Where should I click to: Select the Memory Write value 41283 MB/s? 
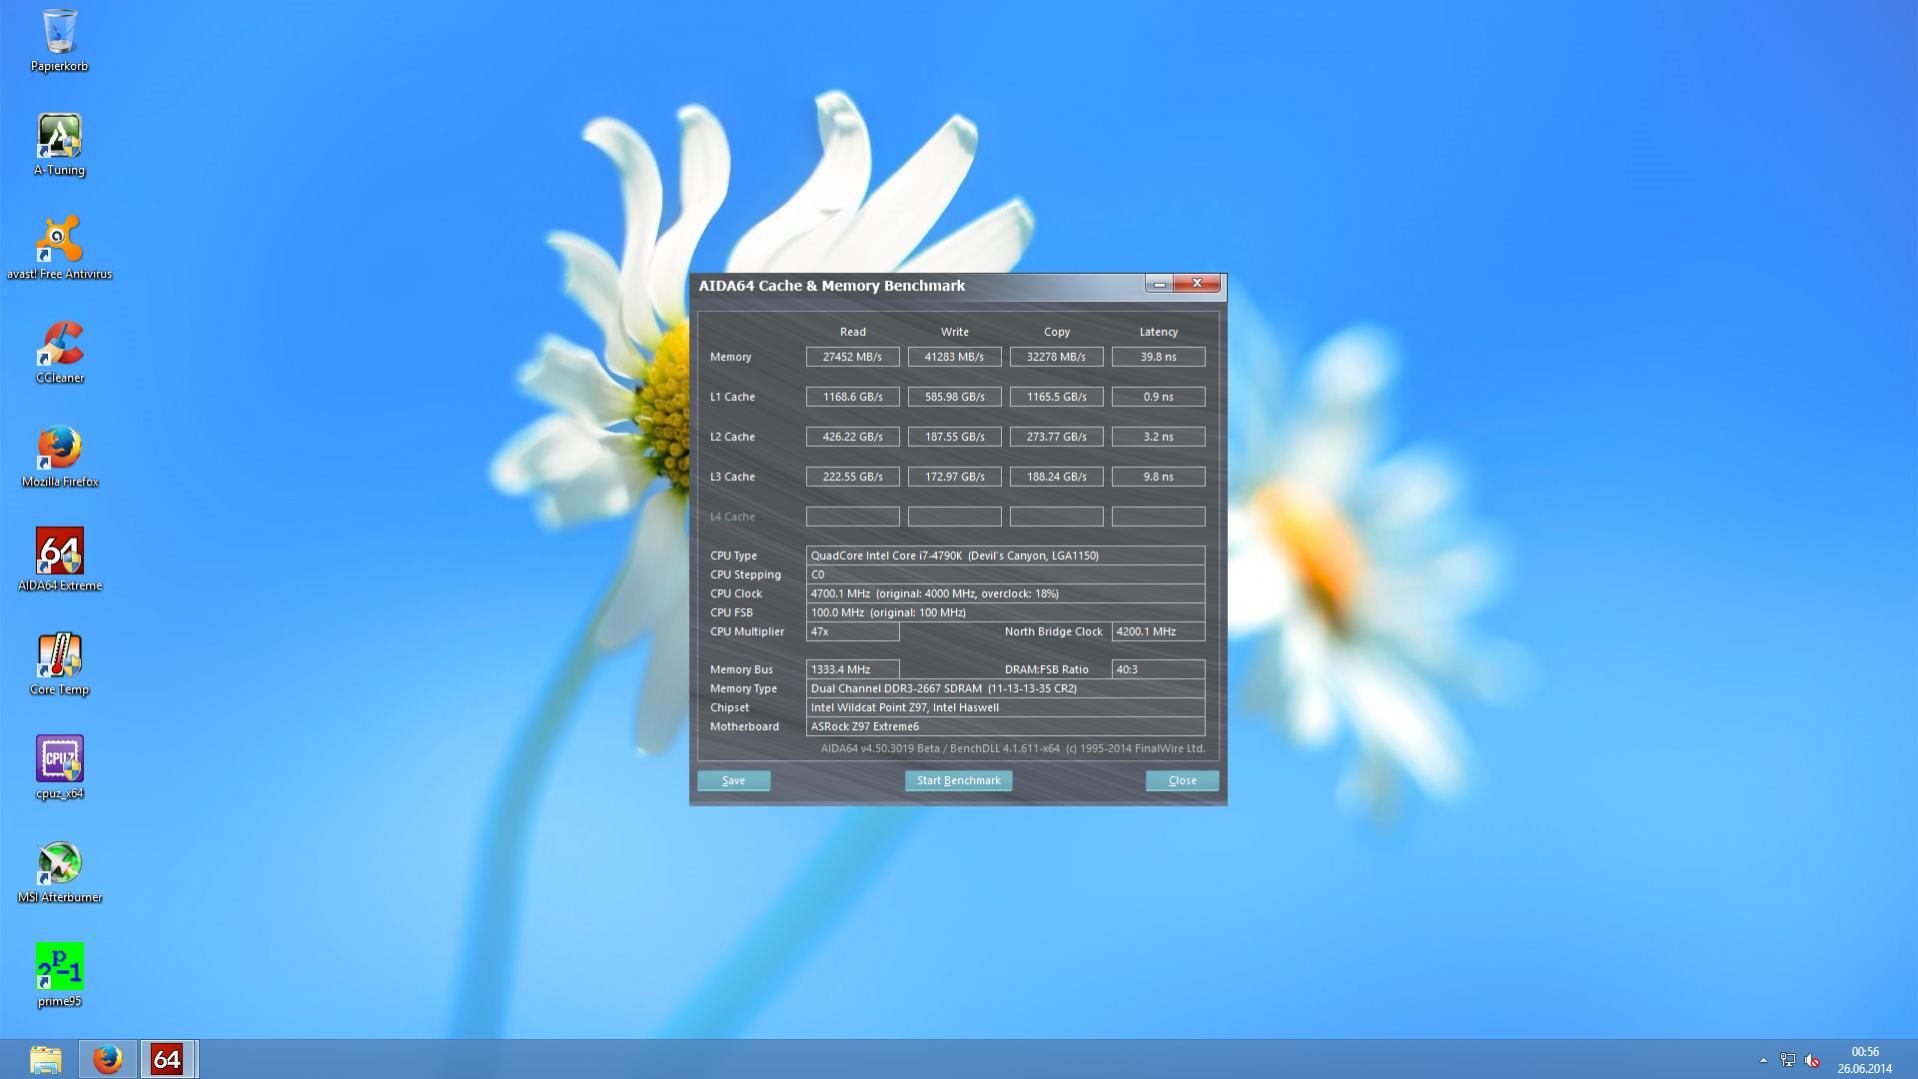click(x=954, y=357)
